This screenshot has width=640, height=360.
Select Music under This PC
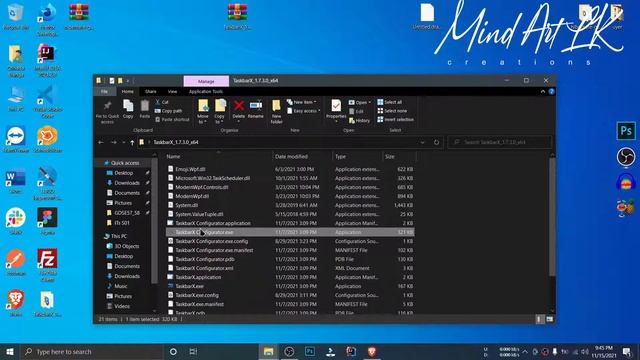click(x=120, y=286)
